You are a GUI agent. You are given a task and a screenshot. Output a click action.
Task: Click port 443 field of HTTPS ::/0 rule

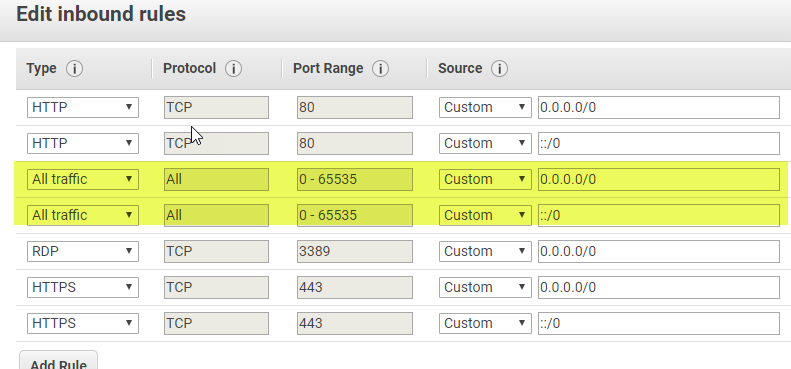tap(355, 323)
